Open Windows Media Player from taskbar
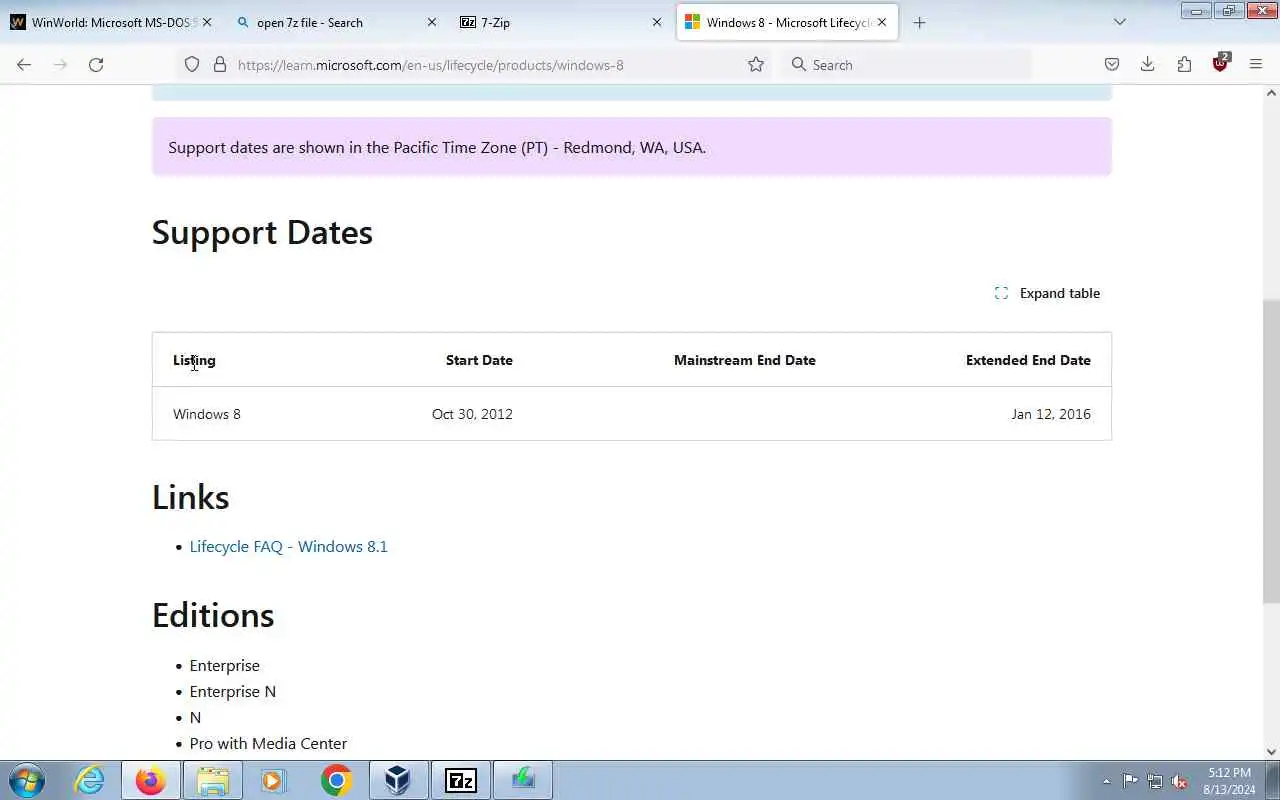The height and width of the screenshot is (800, 1280). (274, 780)
